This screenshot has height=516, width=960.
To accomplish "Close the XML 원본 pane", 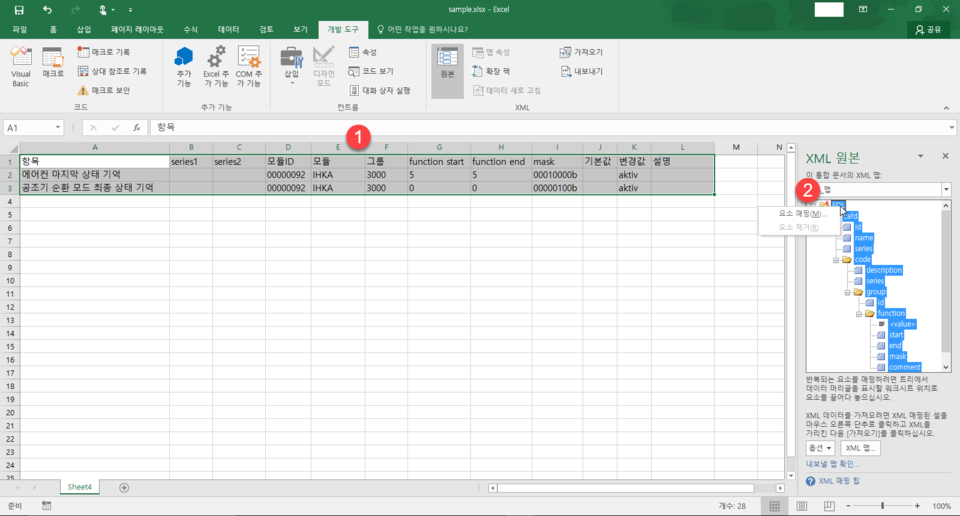I will tap(945, 157).
